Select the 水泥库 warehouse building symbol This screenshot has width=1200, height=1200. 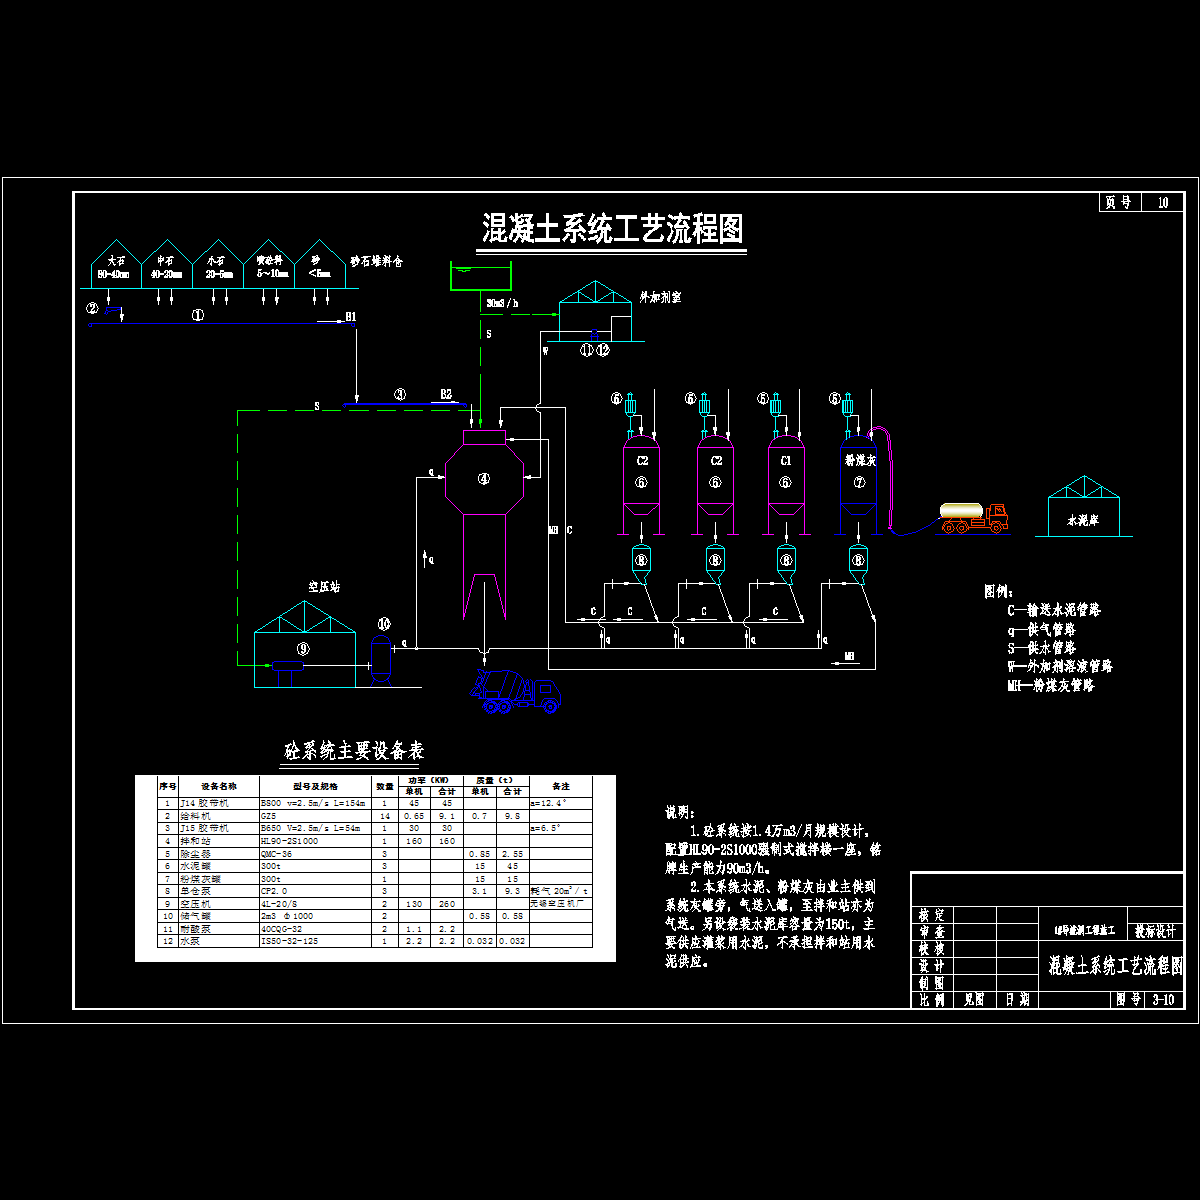point(1084,507)
